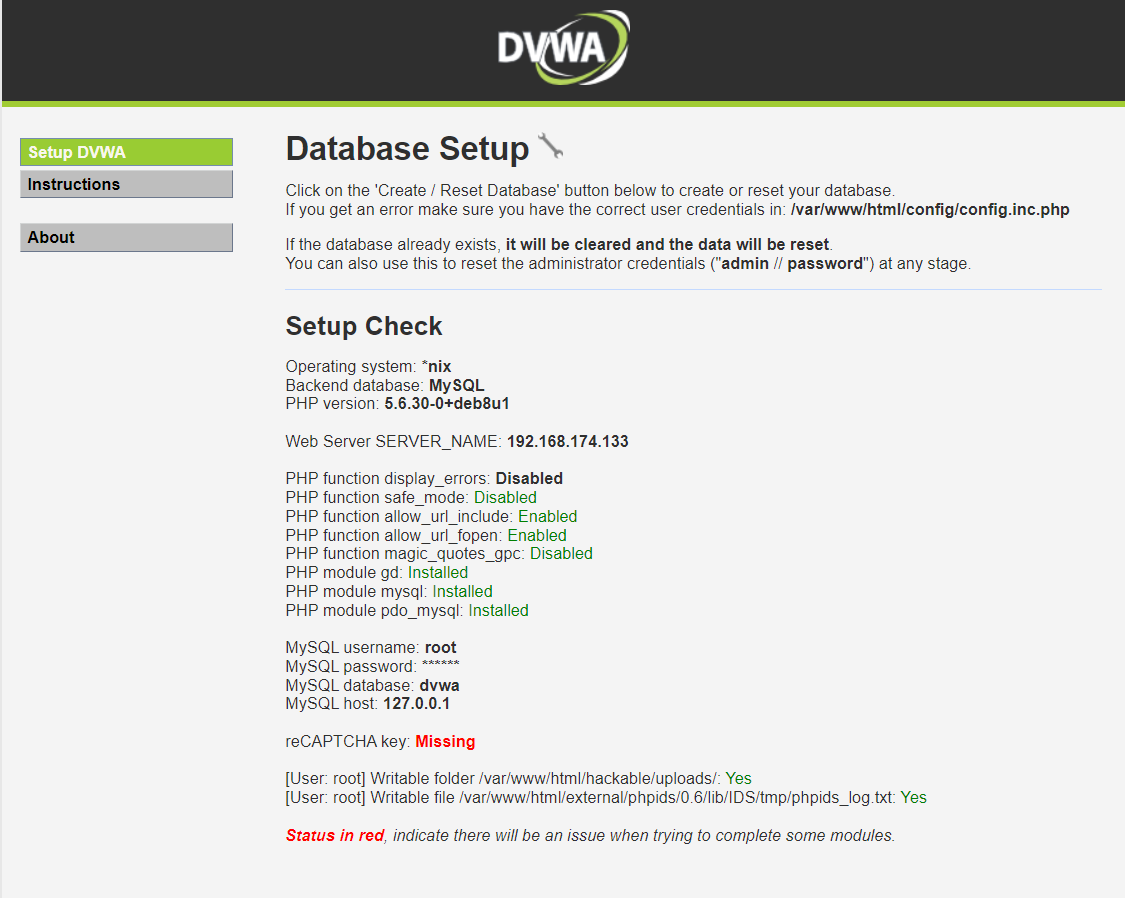Click the config path /var/www/html/config/config.inc.php

[x=930, y=209]
